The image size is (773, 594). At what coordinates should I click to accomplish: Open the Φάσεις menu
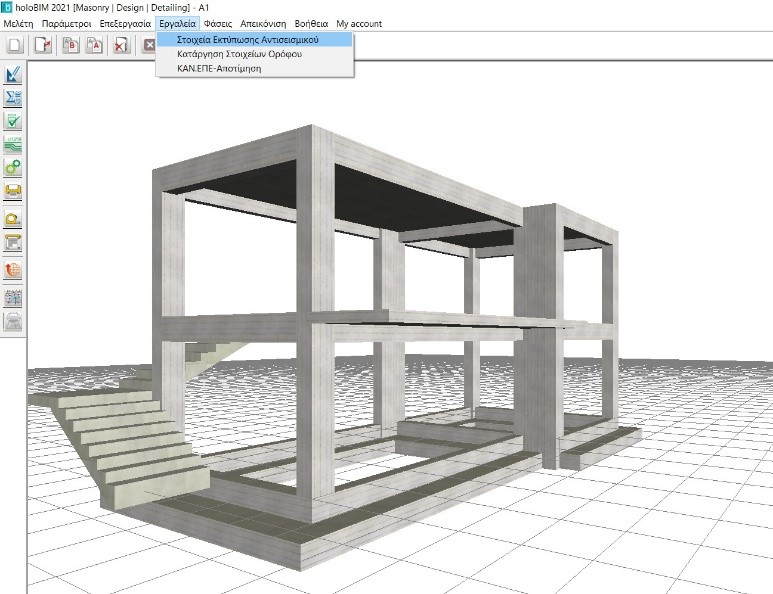tap(218, 24)
